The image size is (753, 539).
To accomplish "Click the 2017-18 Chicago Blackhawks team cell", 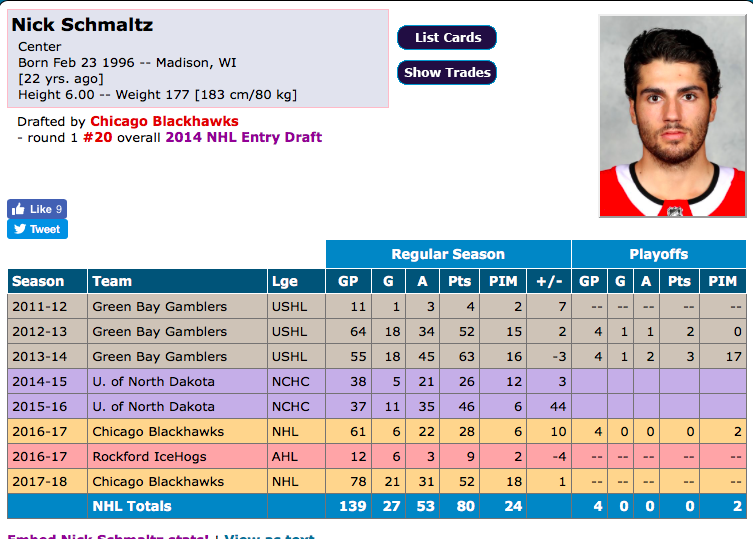I will pos(177,481).
